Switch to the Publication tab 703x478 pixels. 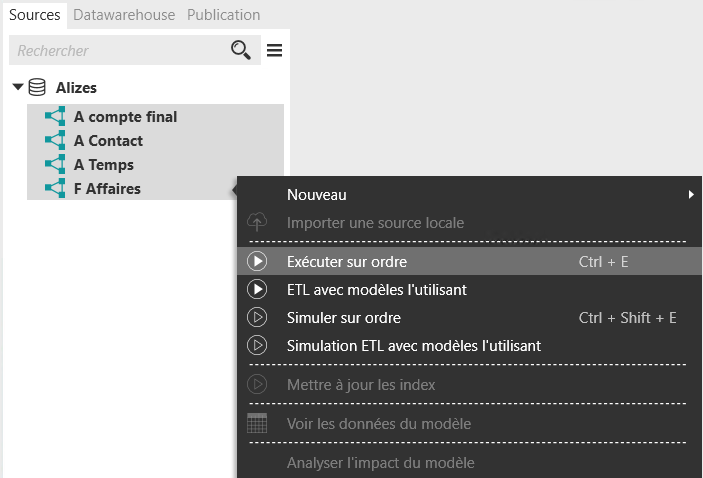point(223,15)
